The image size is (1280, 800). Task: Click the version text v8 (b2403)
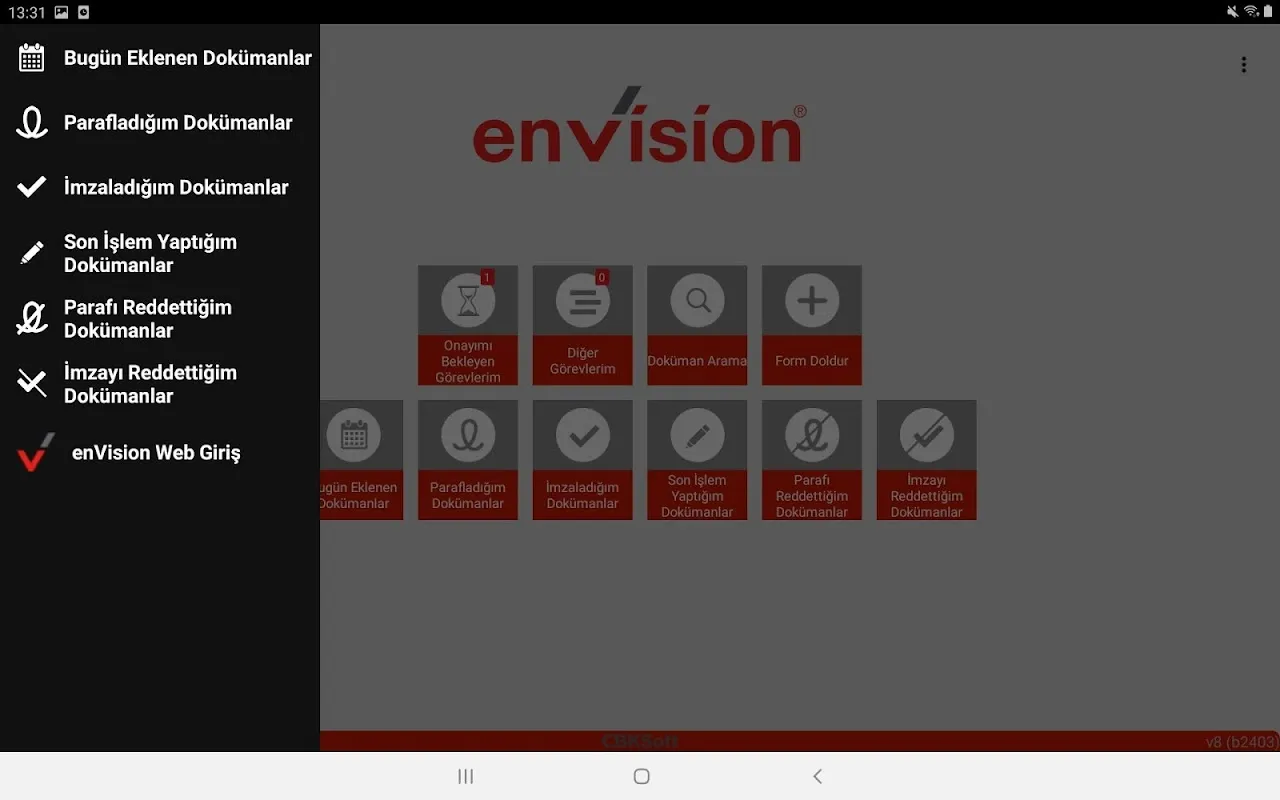click(x=1241, y=742)
